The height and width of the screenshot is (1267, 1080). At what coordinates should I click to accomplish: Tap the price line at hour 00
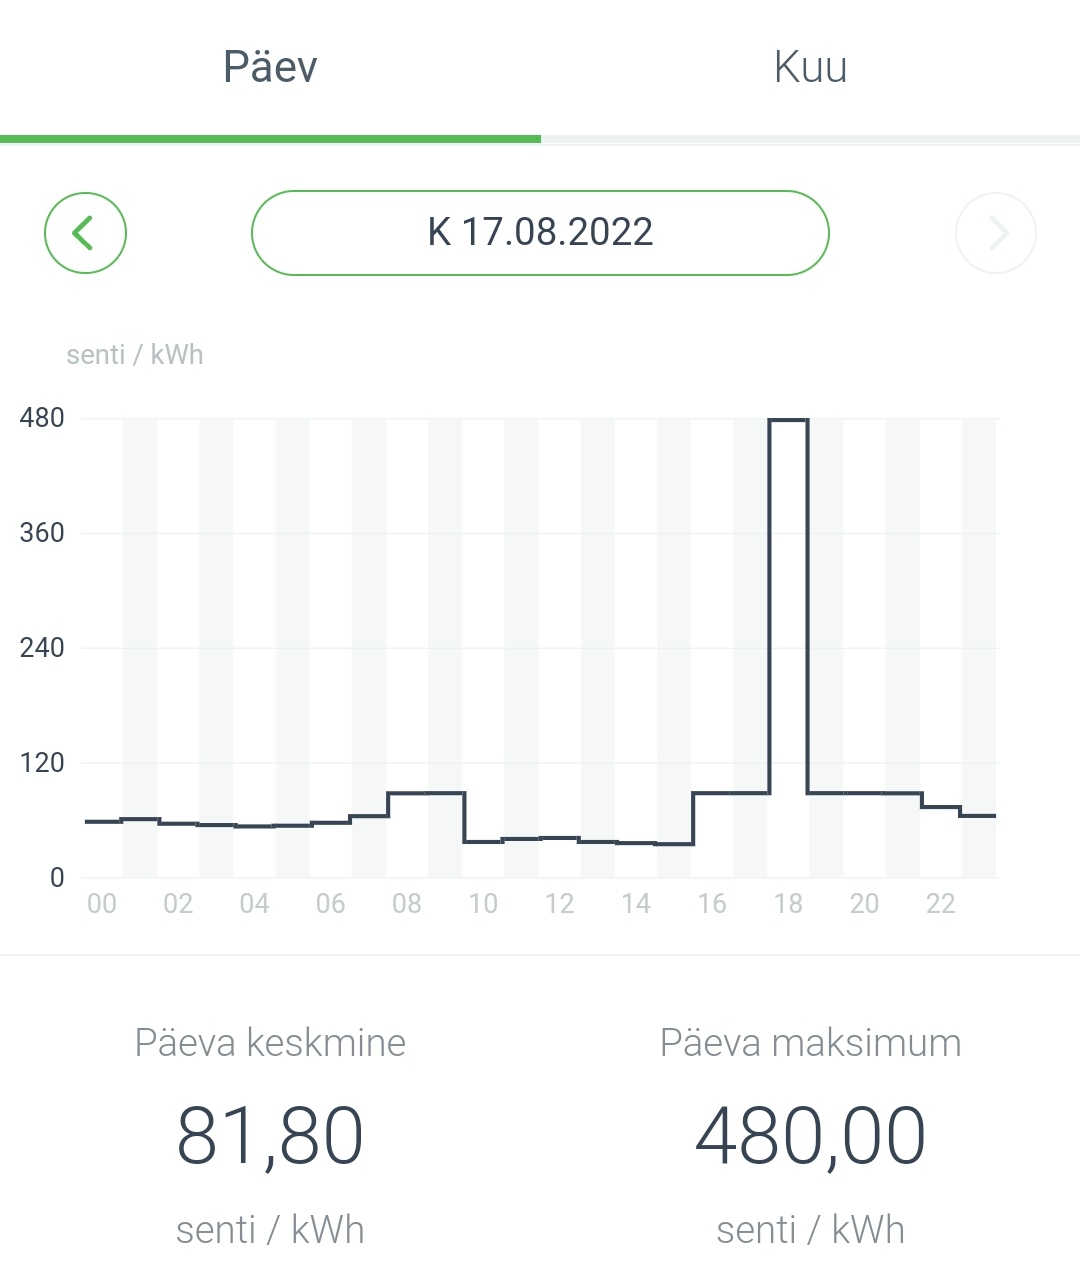tap(102, 821)
